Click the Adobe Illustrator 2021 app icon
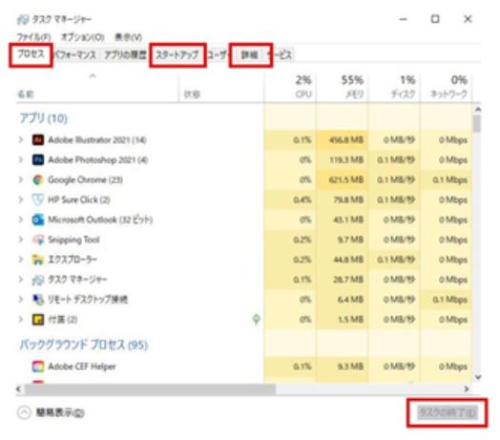The height and width of the screenshot is (440, 500). click(x=38, y=140)
